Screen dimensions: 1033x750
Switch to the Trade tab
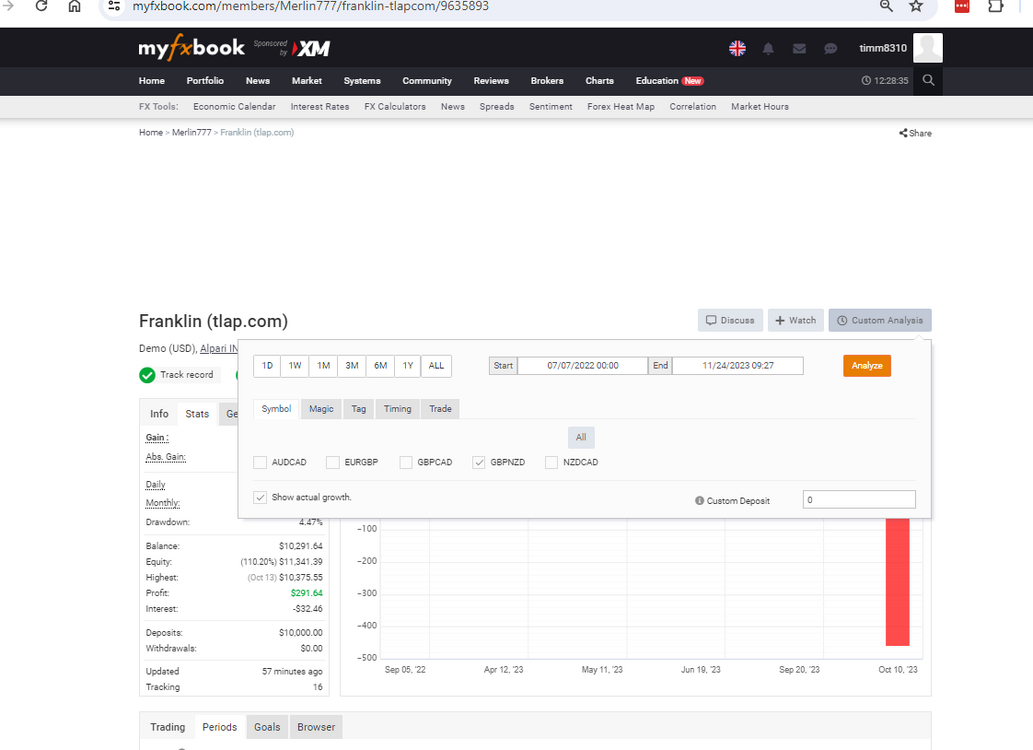click(x=440, y=409)
